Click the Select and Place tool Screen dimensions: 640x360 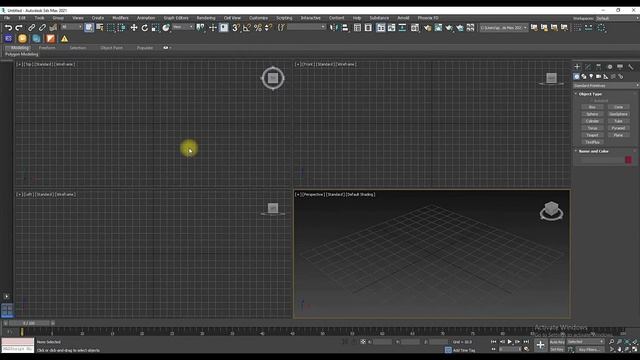tap(166, 28)
